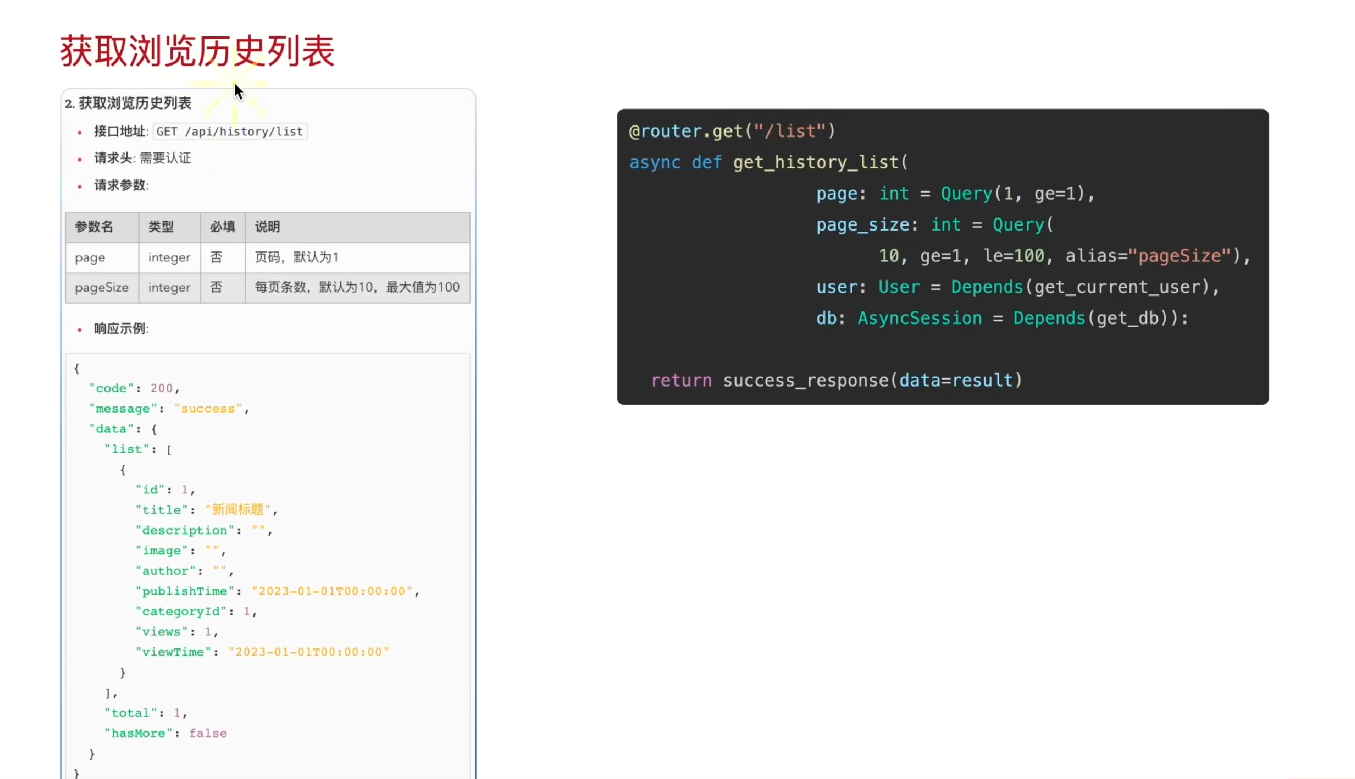This screenshot has width=1355, height=779.
Task: Click the "views": 1 JSON line
Action: [177, 631]
